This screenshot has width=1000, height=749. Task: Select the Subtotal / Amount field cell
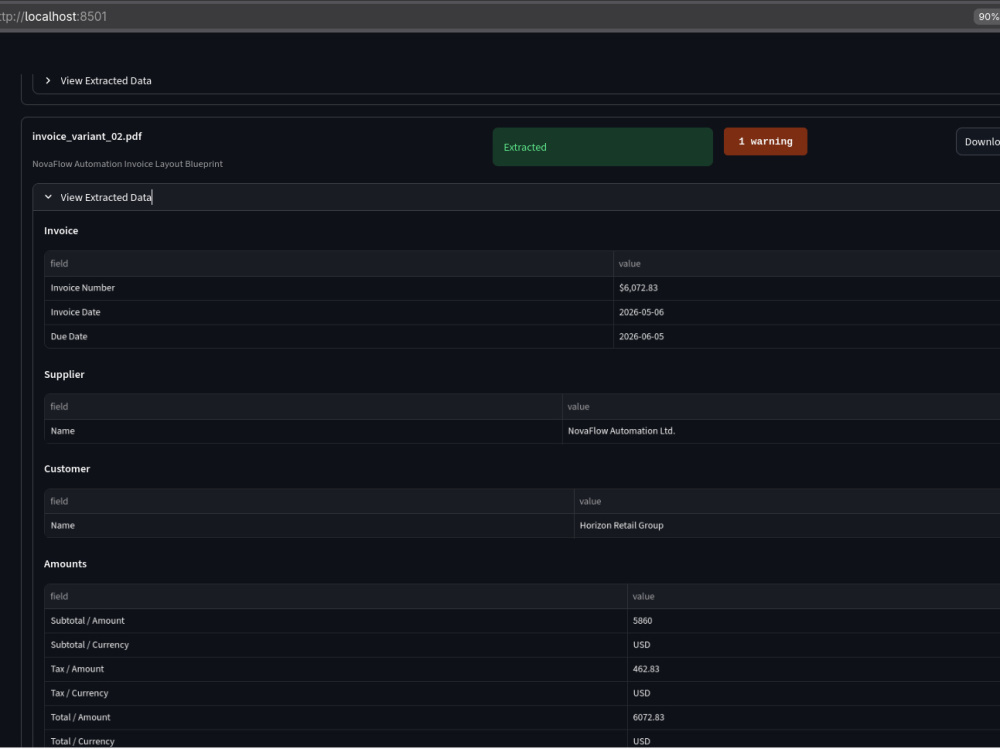335,620
